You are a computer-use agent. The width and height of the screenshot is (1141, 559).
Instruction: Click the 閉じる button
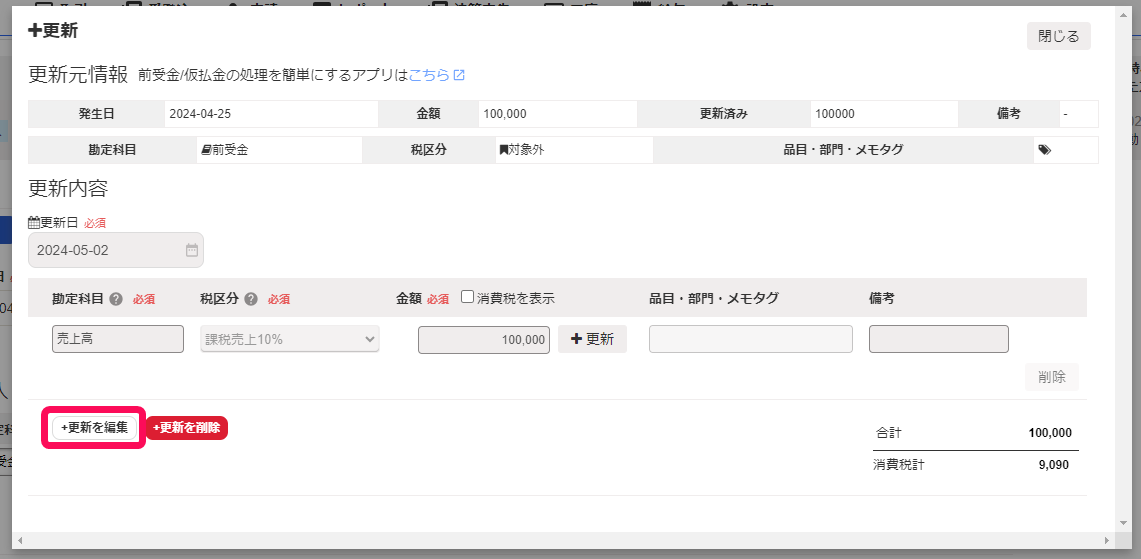click(x=1058, y=36)
